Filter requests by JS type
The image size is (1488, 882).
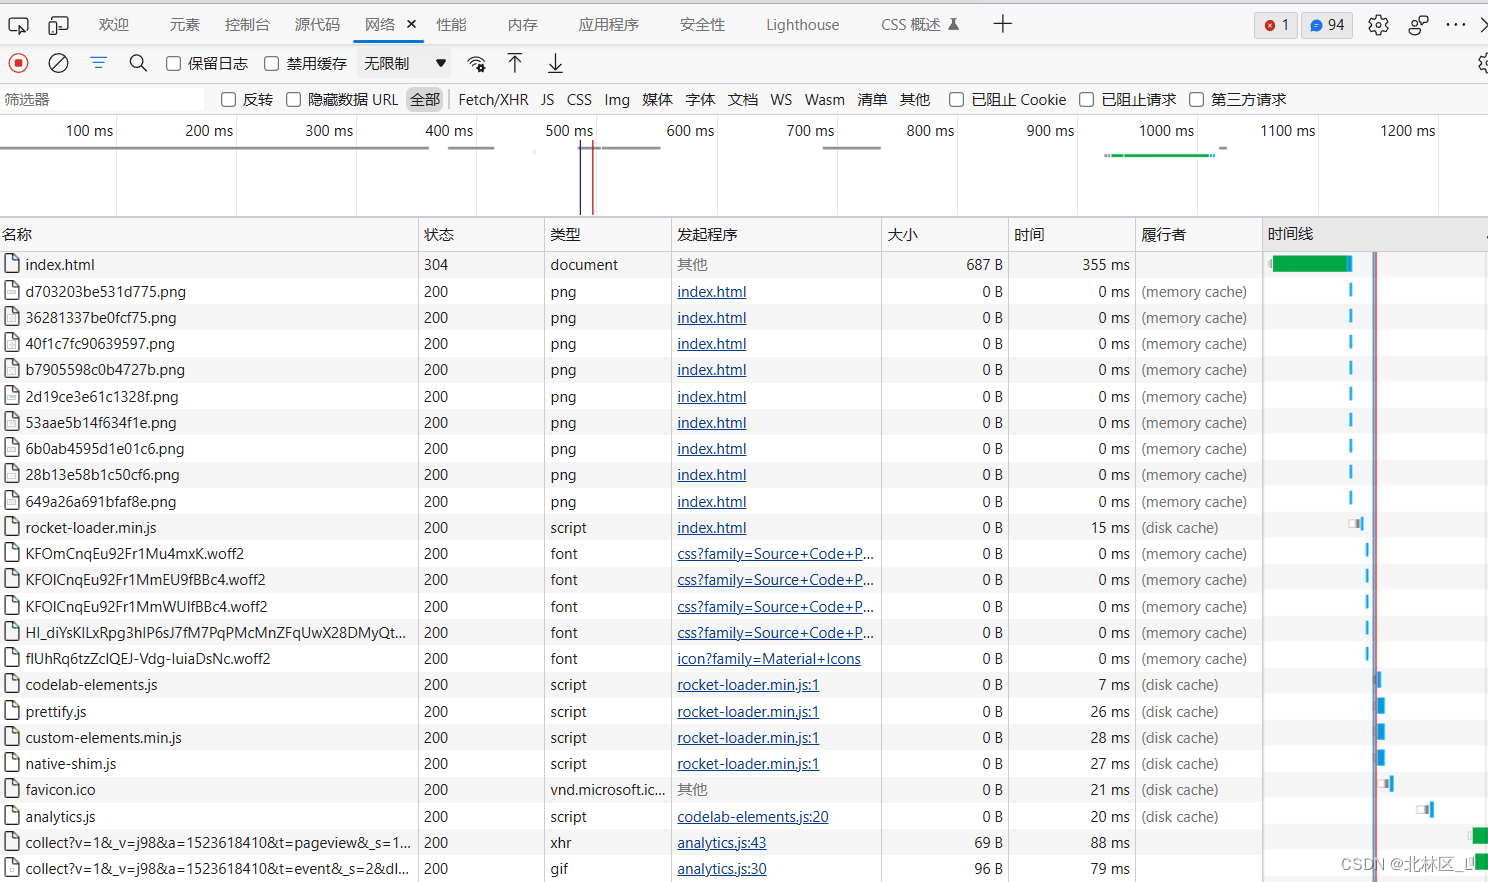(547, 99)
